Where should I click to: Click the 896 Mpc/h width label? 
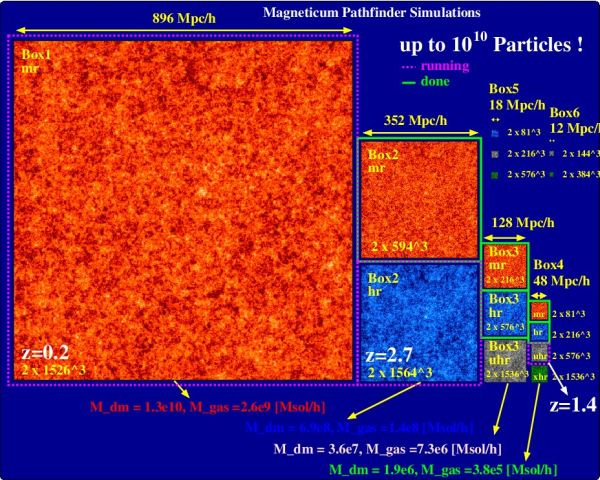pyautogui.click(x=184, y=18)
